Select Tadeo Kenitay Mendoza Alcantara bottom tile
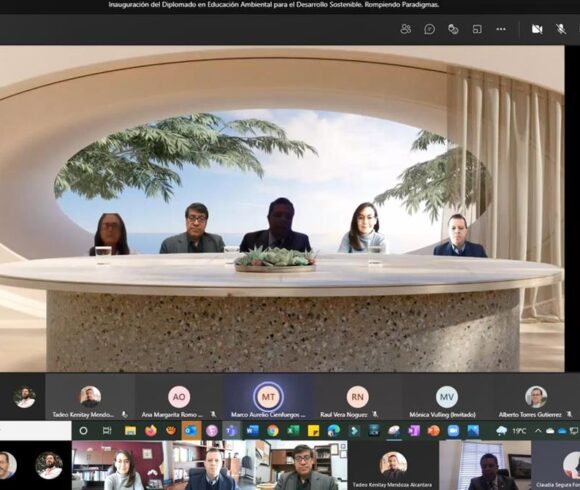Viewport: 580px width, 490px height. [393, 465]
